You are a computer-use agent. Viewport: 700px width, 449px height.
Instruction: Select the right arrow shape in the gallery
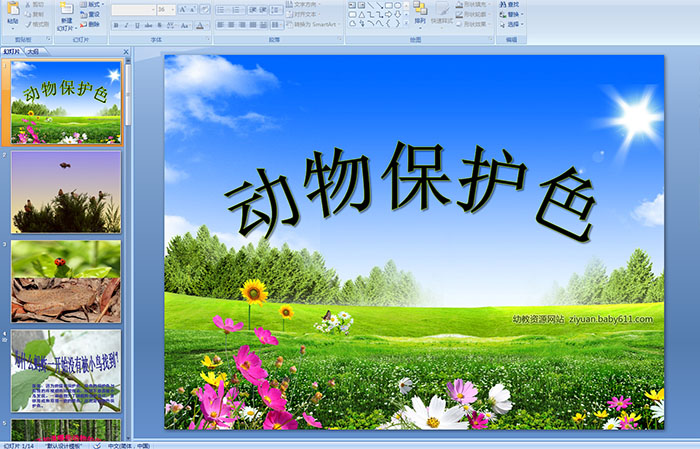click(388, 15)
